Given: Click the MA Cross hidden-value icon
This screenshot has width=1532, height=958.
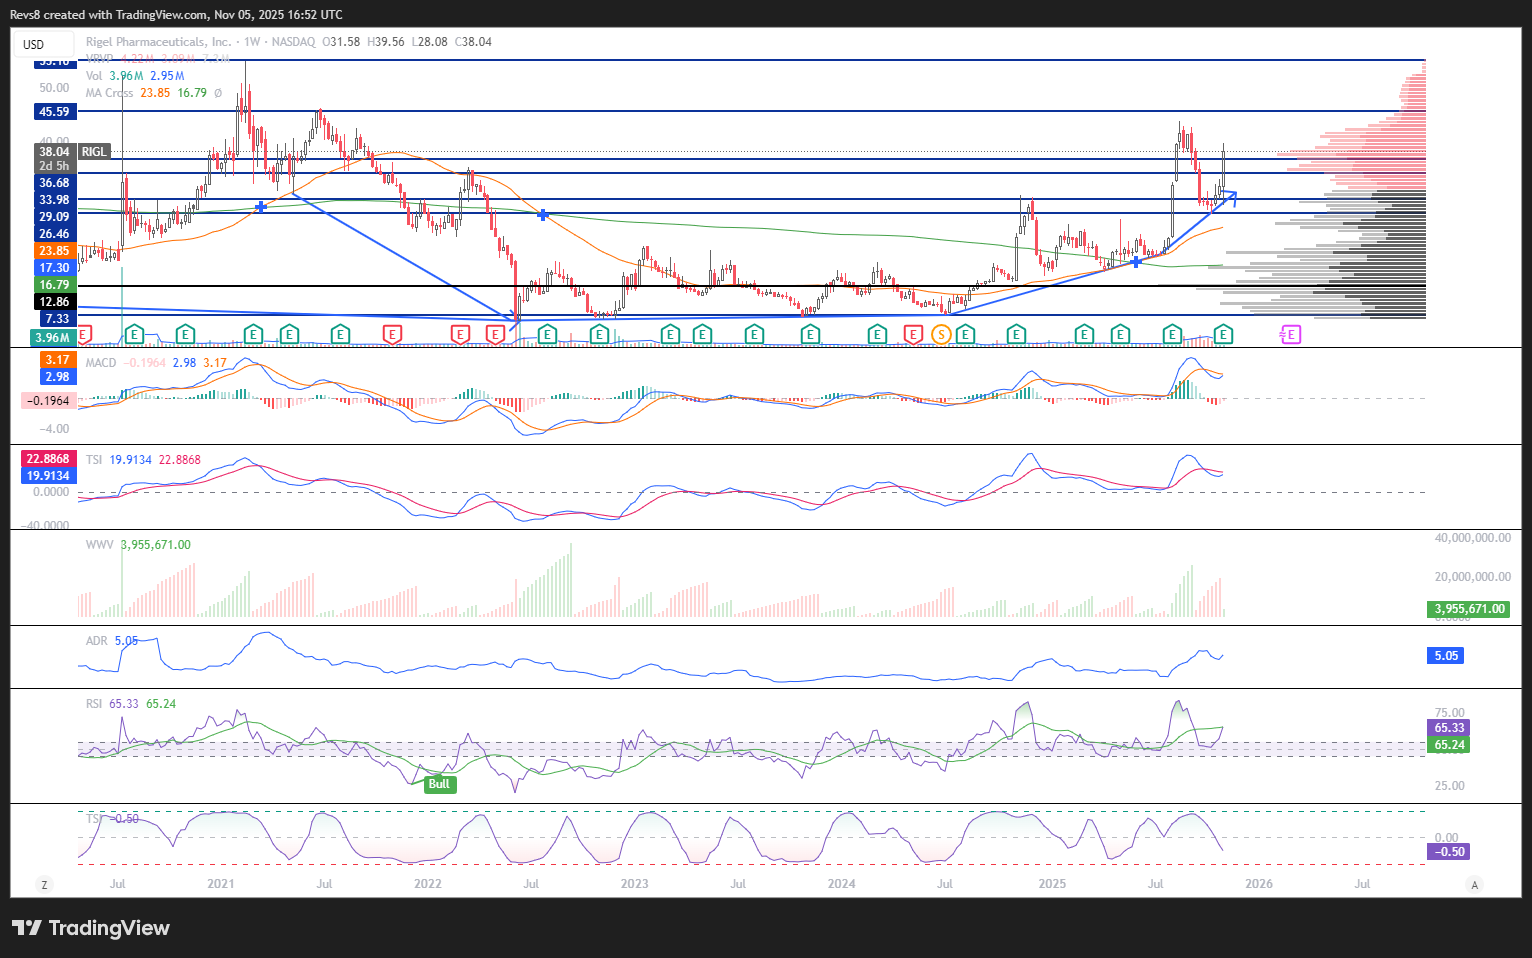Looking at the screenshot, I should pyautogui.click(x=218, y=93).
